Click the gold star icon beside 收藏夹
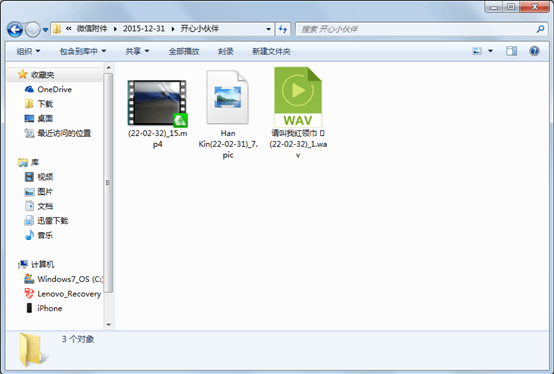This screenshot has width=554, height=374. (x=23, y=74)
